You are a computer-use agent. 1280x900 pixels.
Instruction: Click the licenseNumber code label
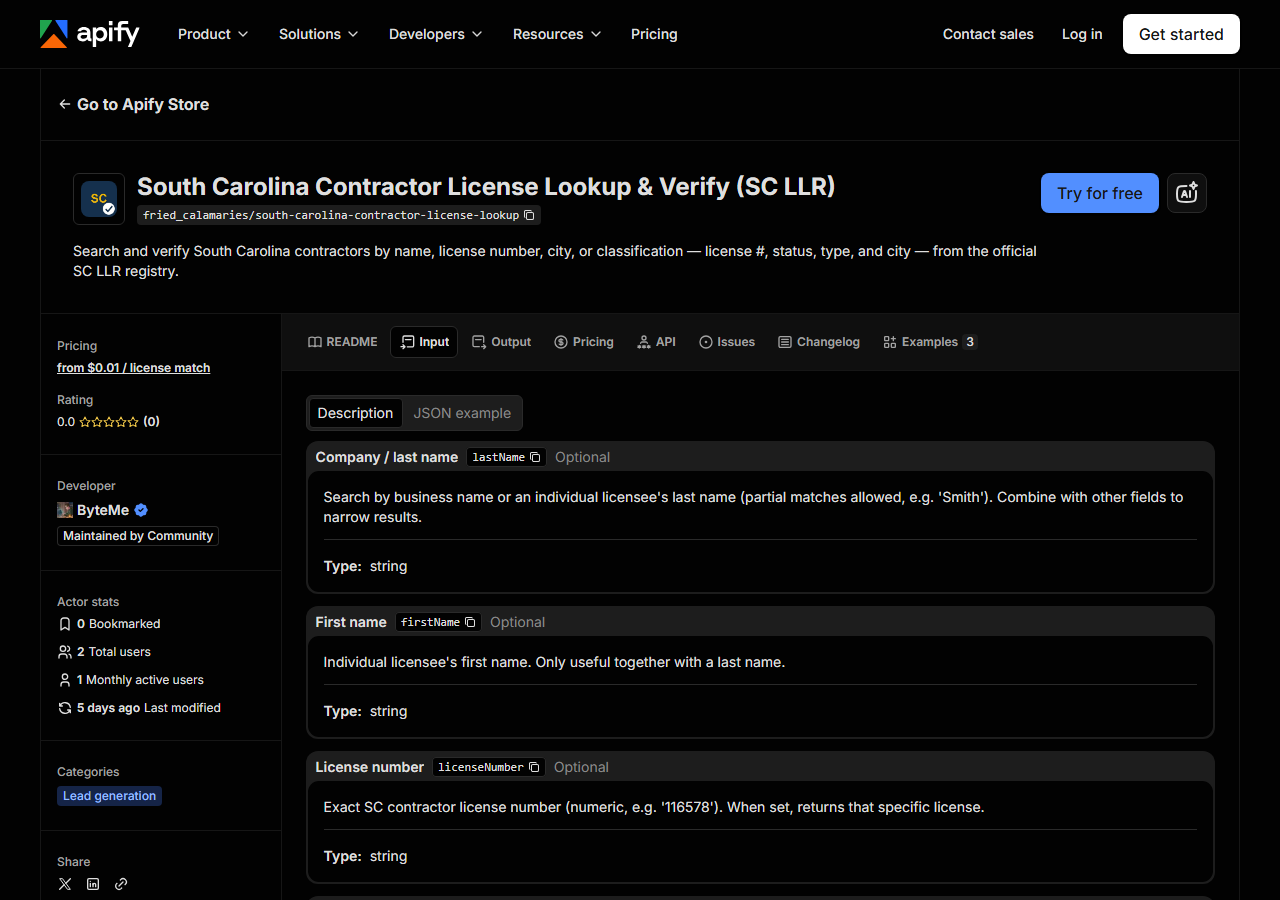[x=481, y=767]
